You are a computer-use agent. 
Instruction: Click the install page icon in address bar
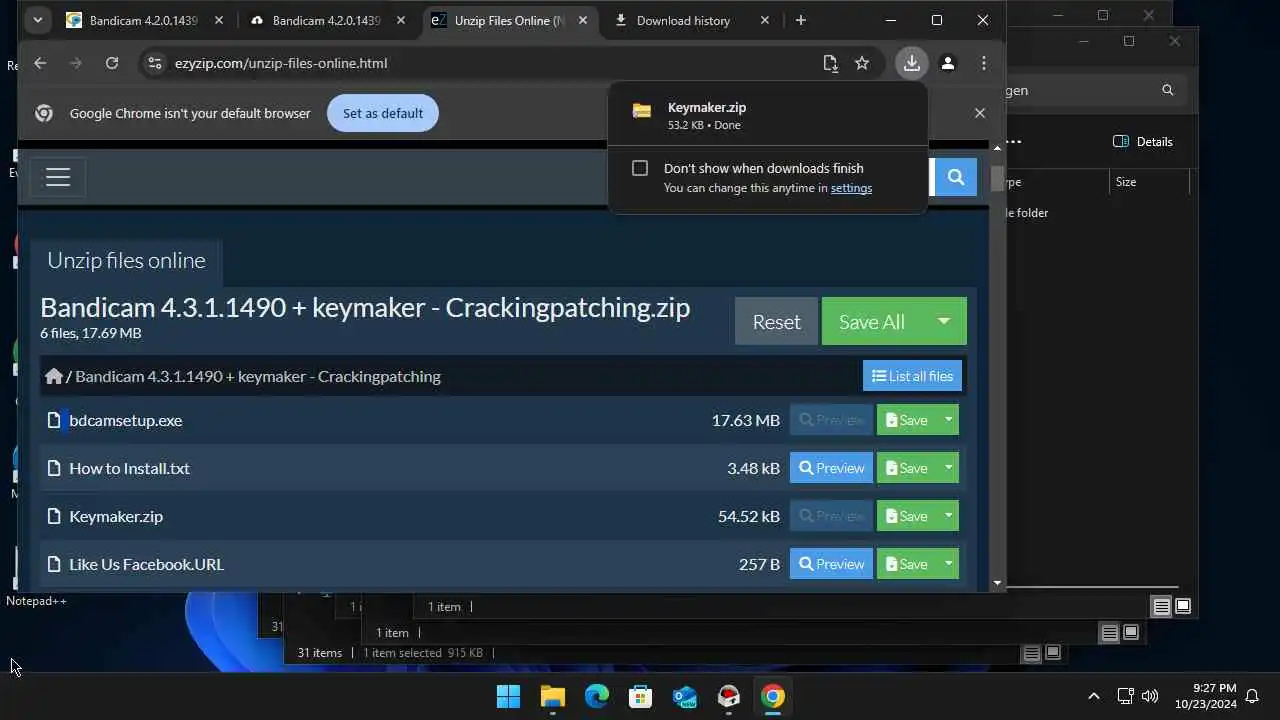click(x=830, y=63)
